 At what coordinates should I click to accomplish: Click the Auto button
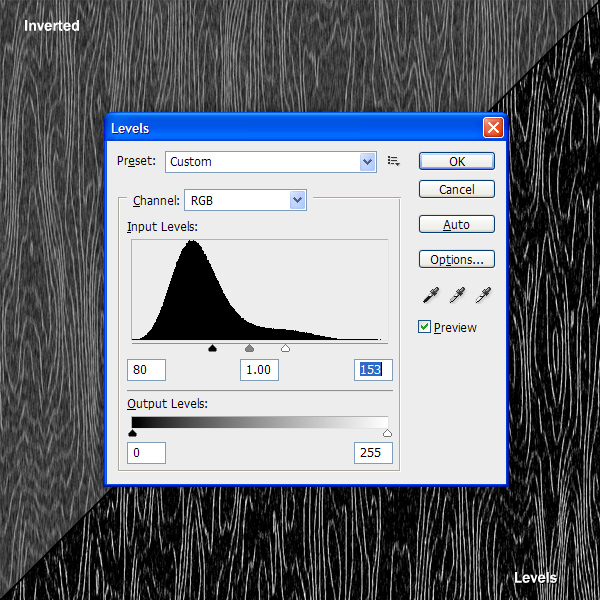click(x=457, y=224)
